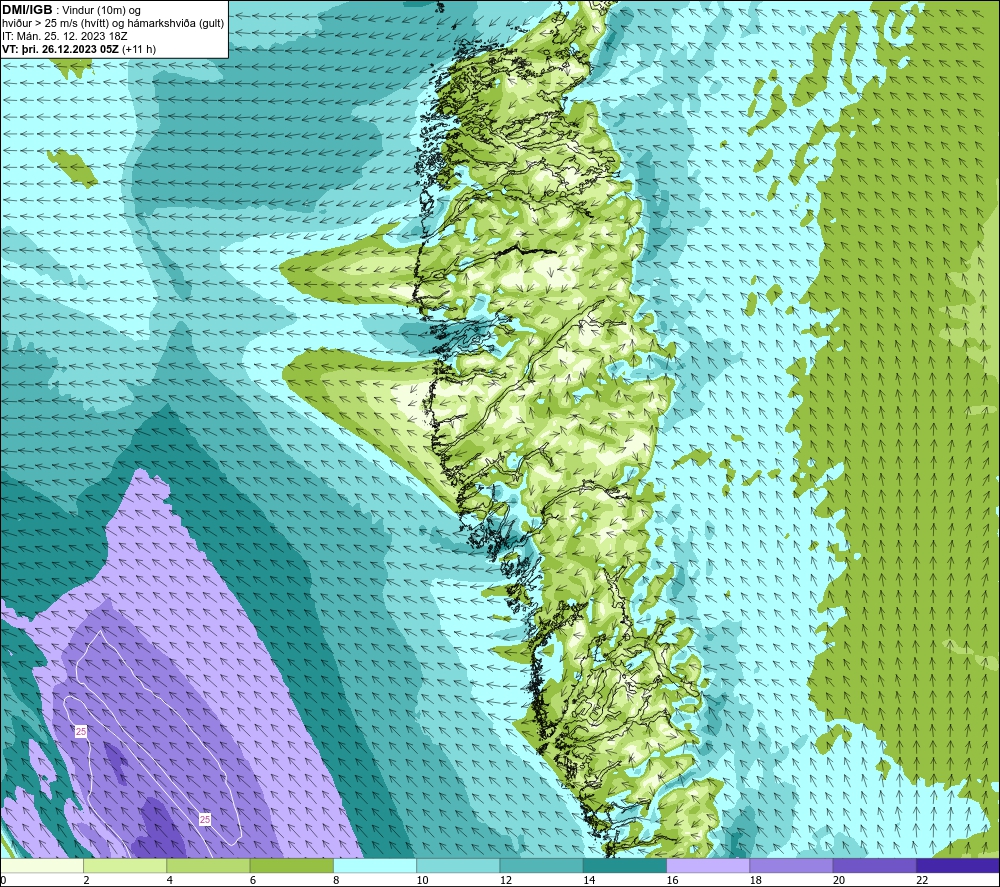Click the scale label '2'

(86, 881)
